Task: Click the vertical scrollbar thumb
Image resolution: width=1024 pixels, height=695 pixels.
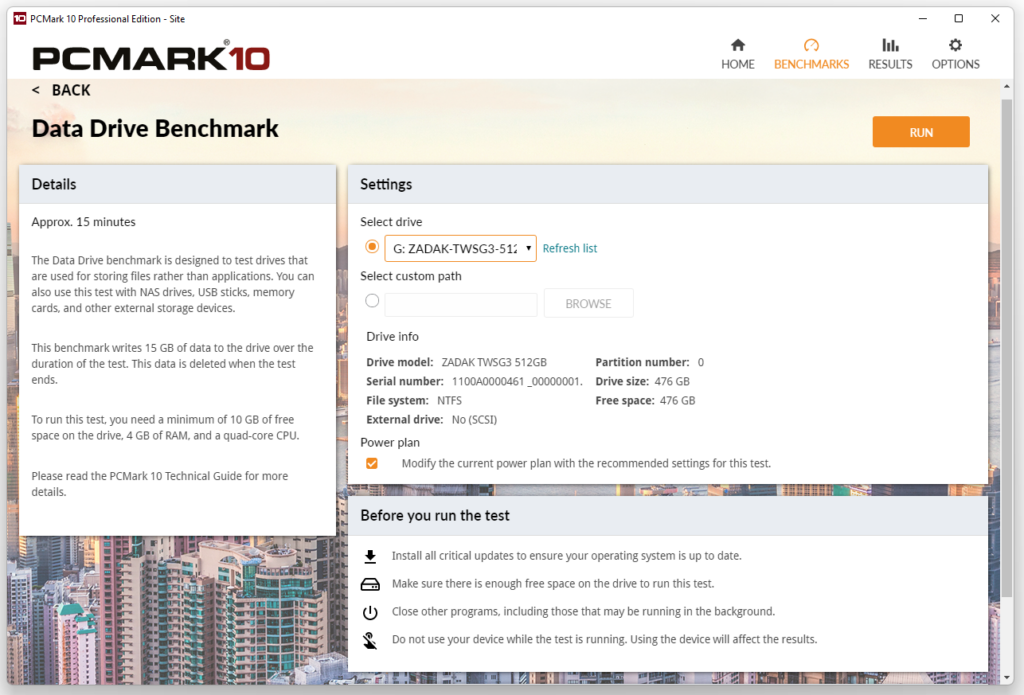Action: coord(1006,349)
